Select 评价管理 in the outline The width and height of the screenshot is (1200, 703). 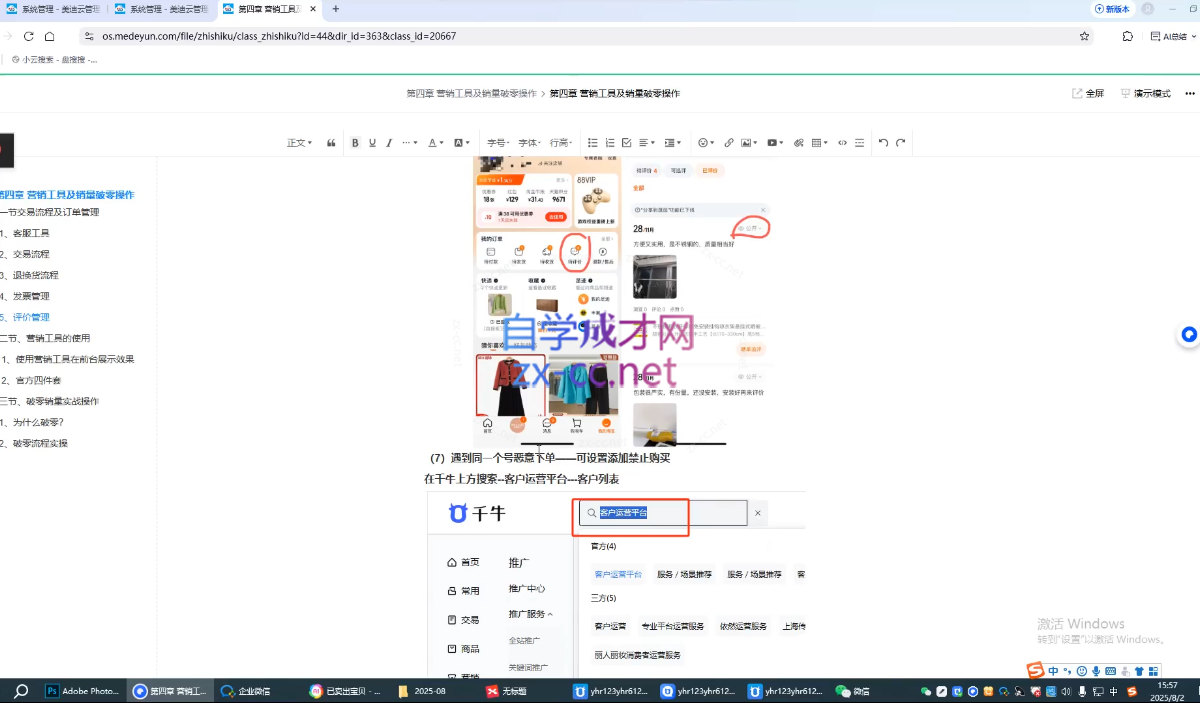[x=27, y=317]
